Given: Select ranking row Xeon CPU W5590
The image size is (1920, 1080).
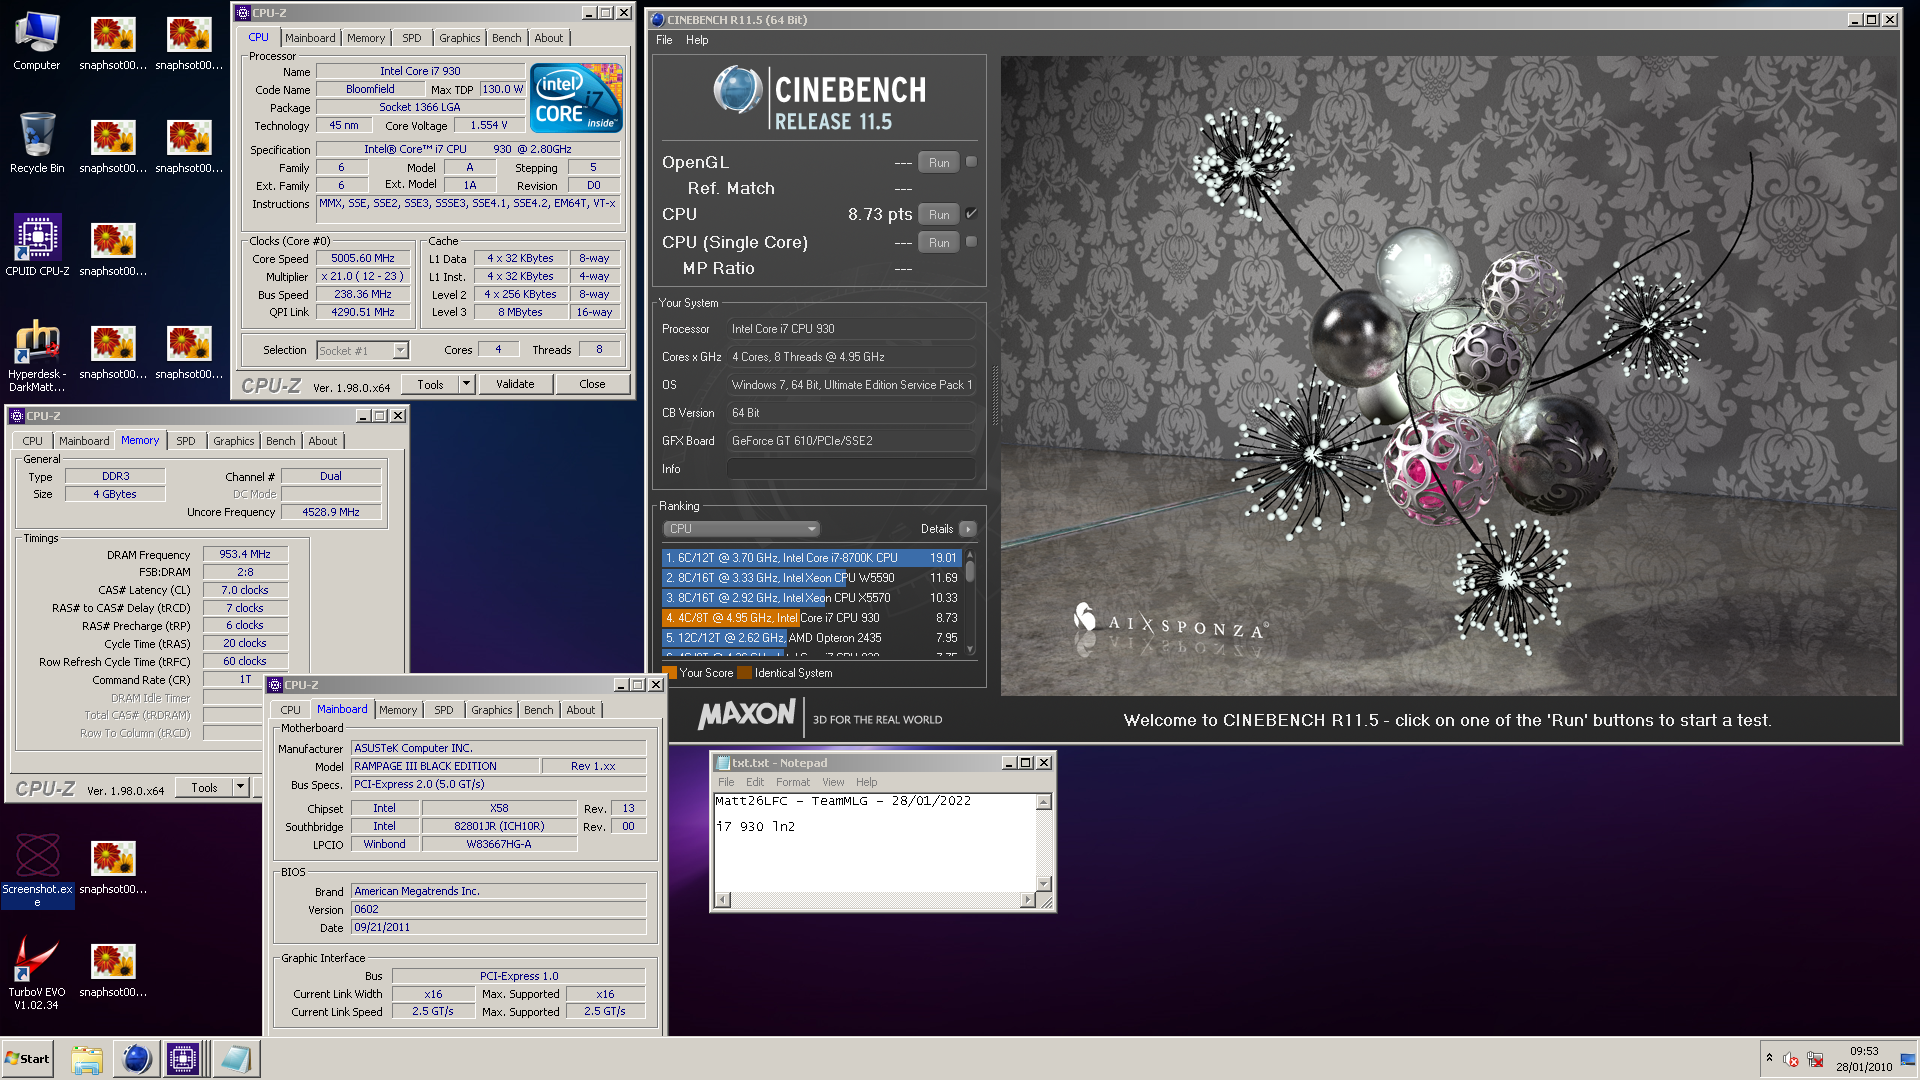Looking at the screenshot, I should (x=810, y=578).
